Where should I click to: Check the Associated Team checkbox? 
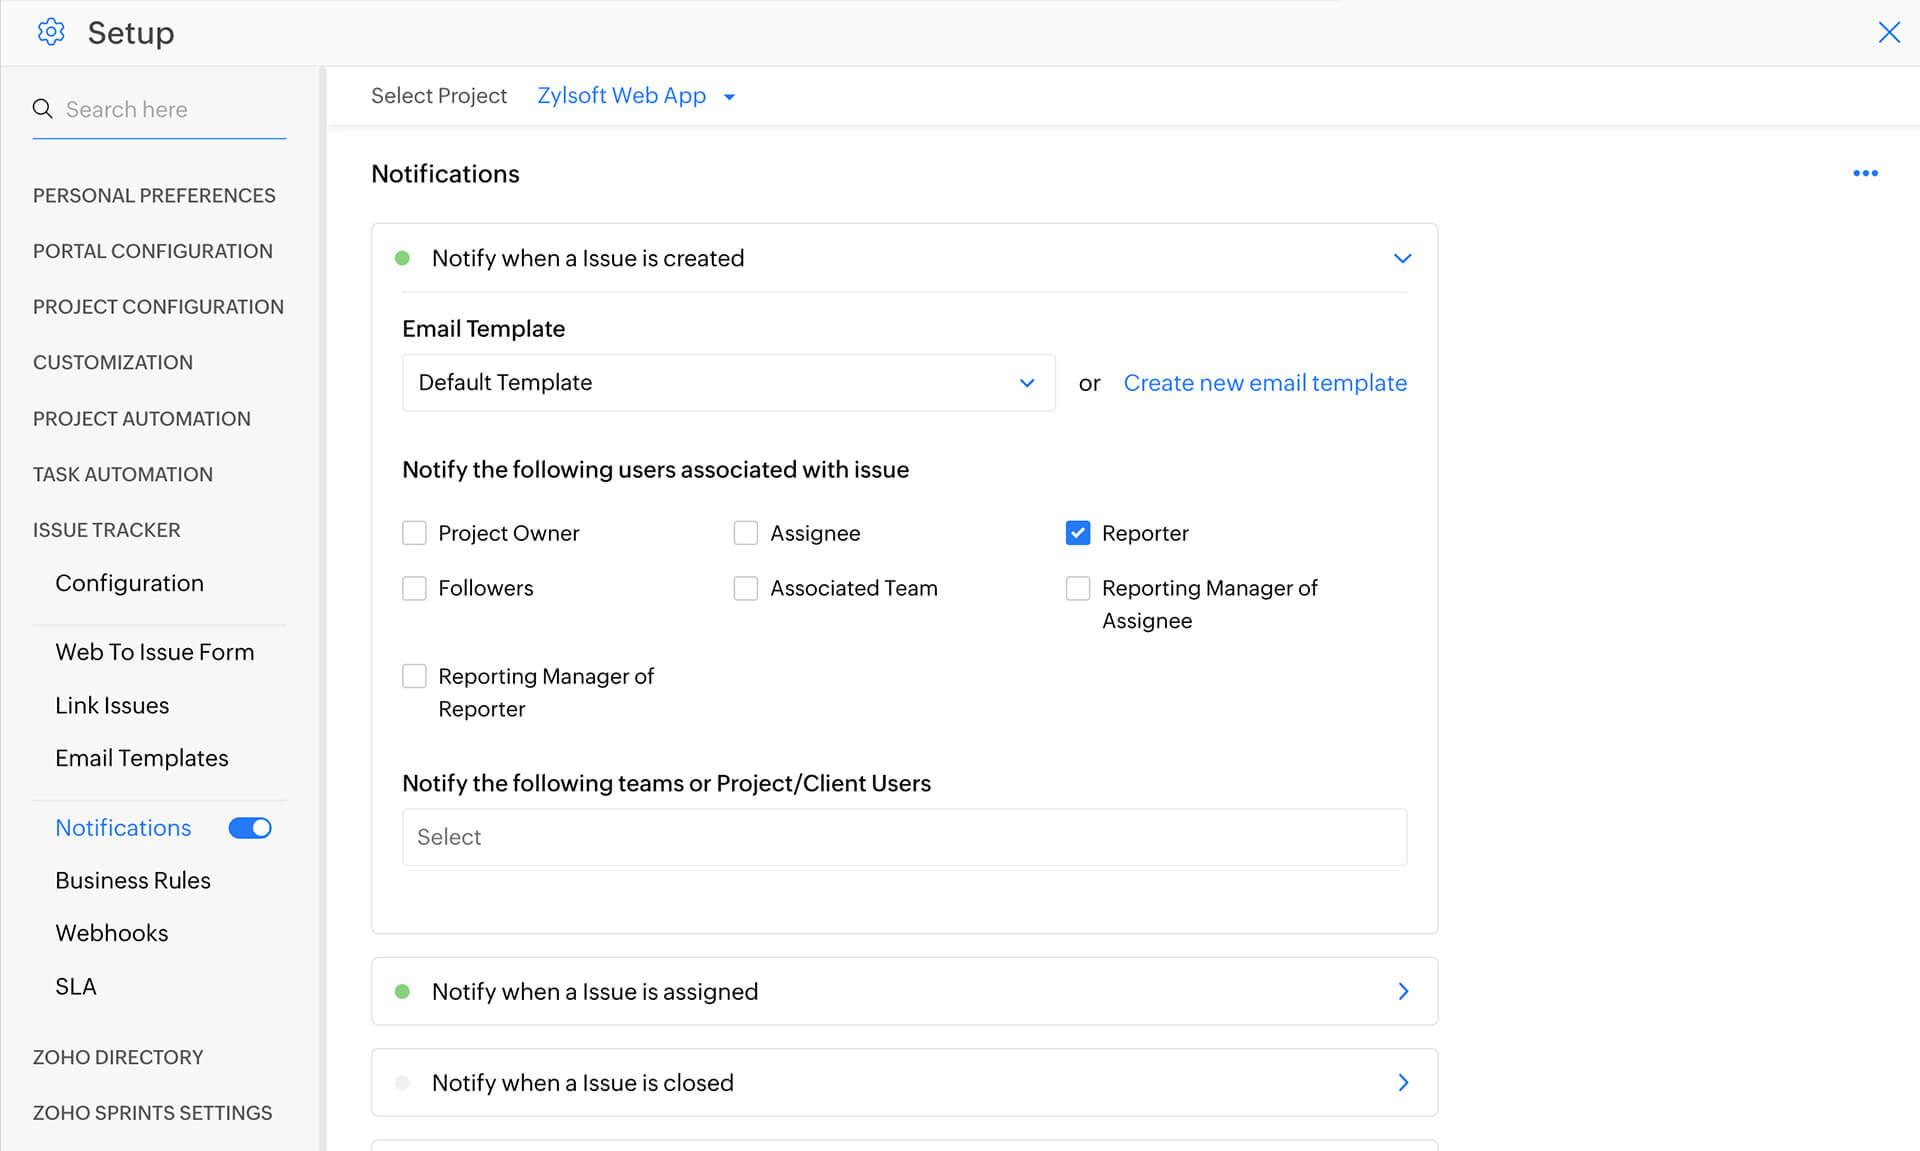(746, 588)
